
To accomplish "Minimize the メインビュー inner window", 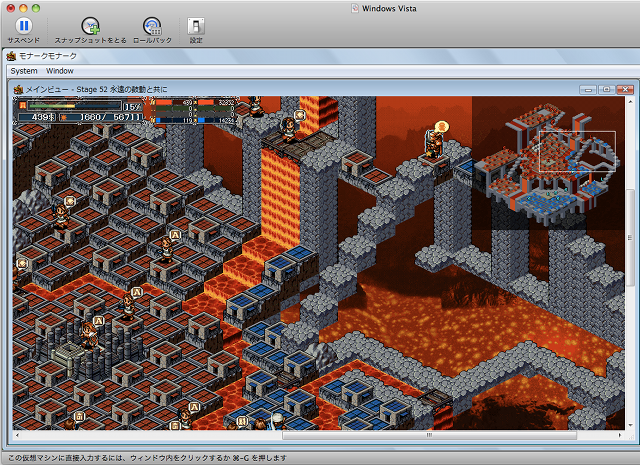I will point(587,89).
